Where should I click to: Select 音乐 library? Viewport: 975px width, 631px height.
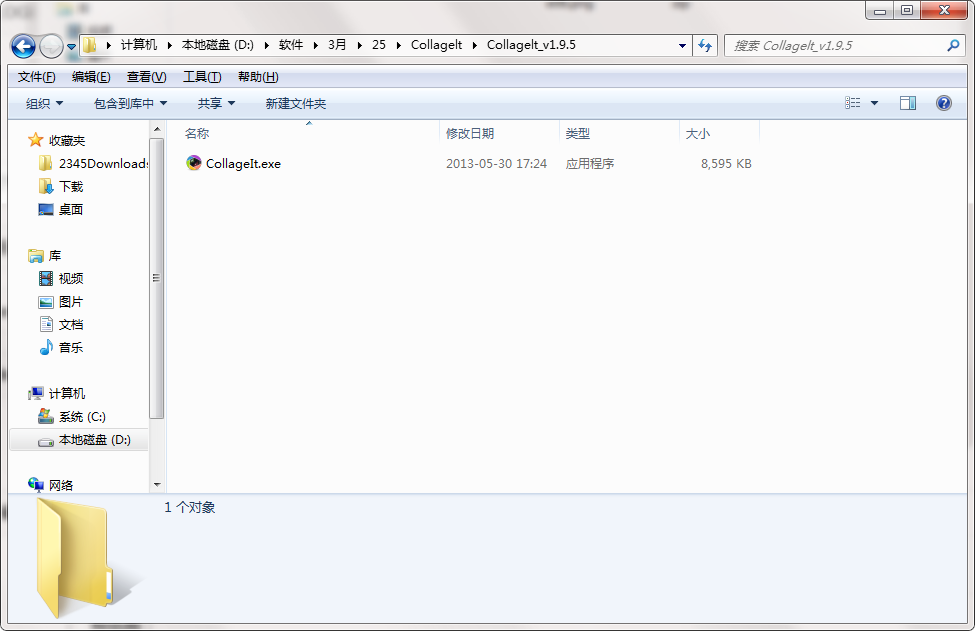coord(71,348)
